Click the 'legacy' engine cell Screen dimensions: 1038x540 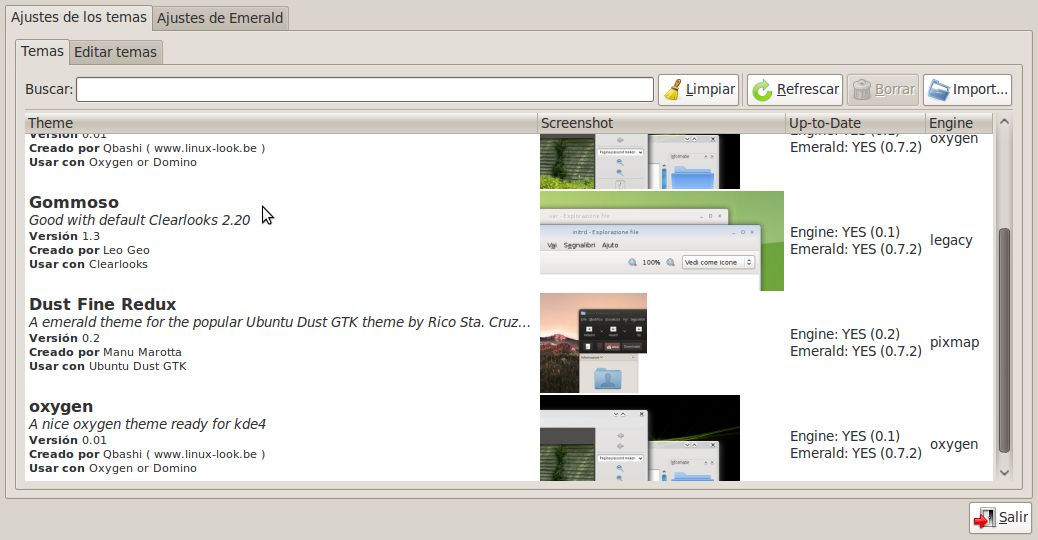pos(951,240)
